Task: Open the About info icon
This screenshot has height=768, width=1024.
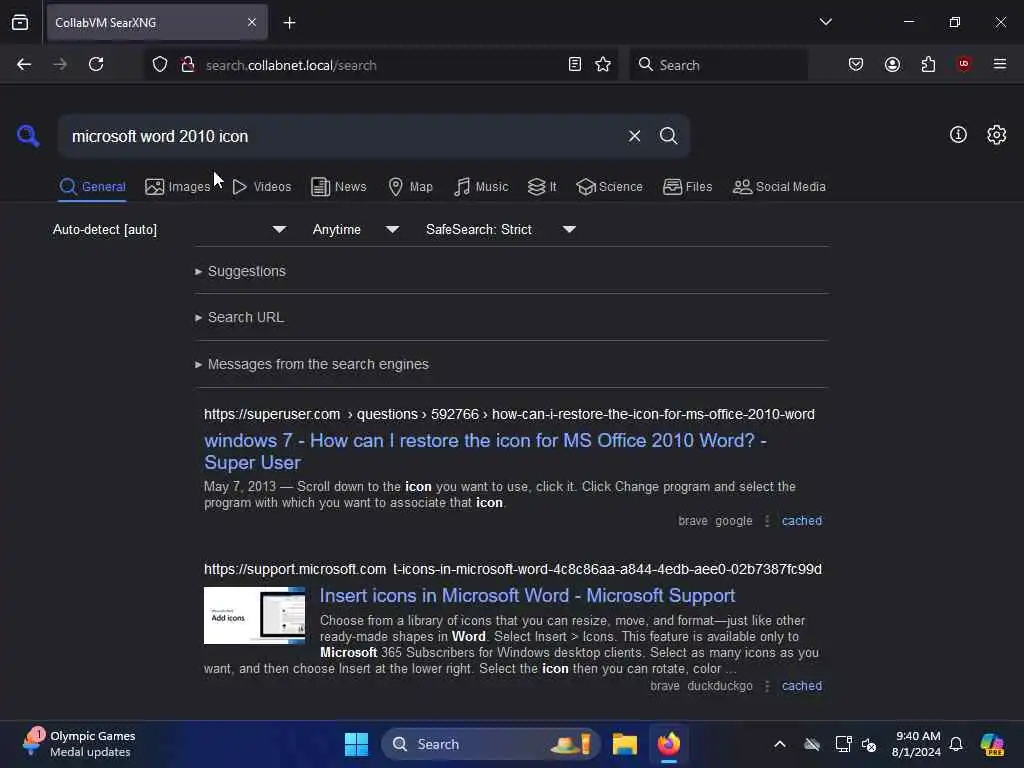Action: coord(958,135)
